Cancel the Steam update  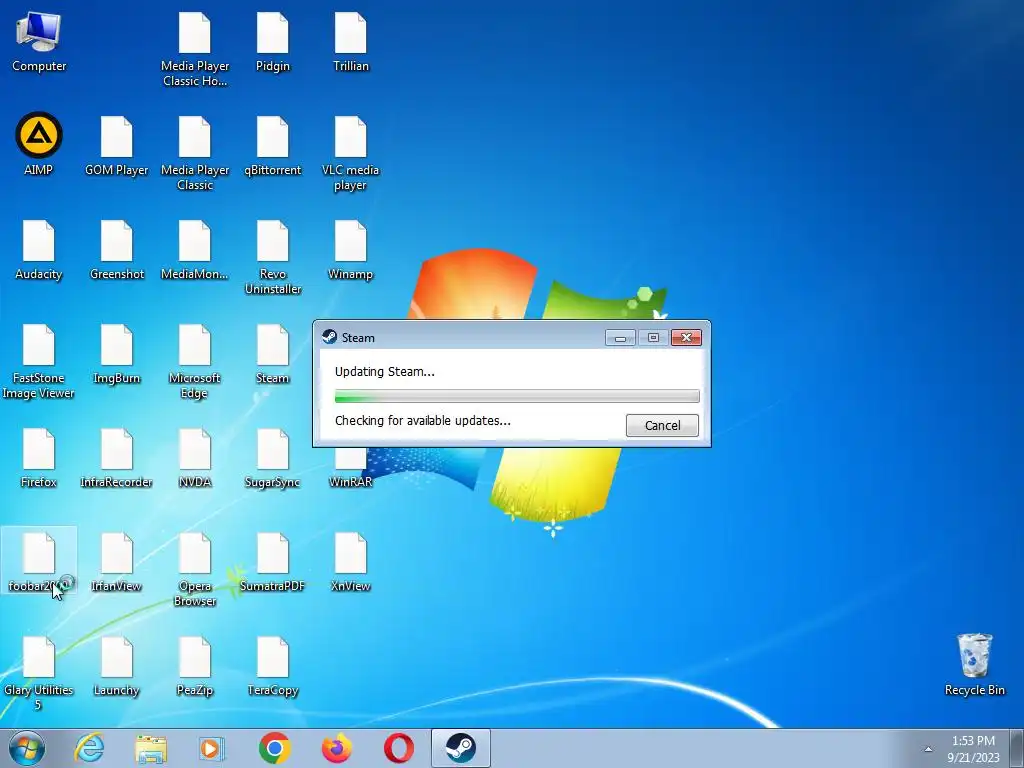point(662,425)
